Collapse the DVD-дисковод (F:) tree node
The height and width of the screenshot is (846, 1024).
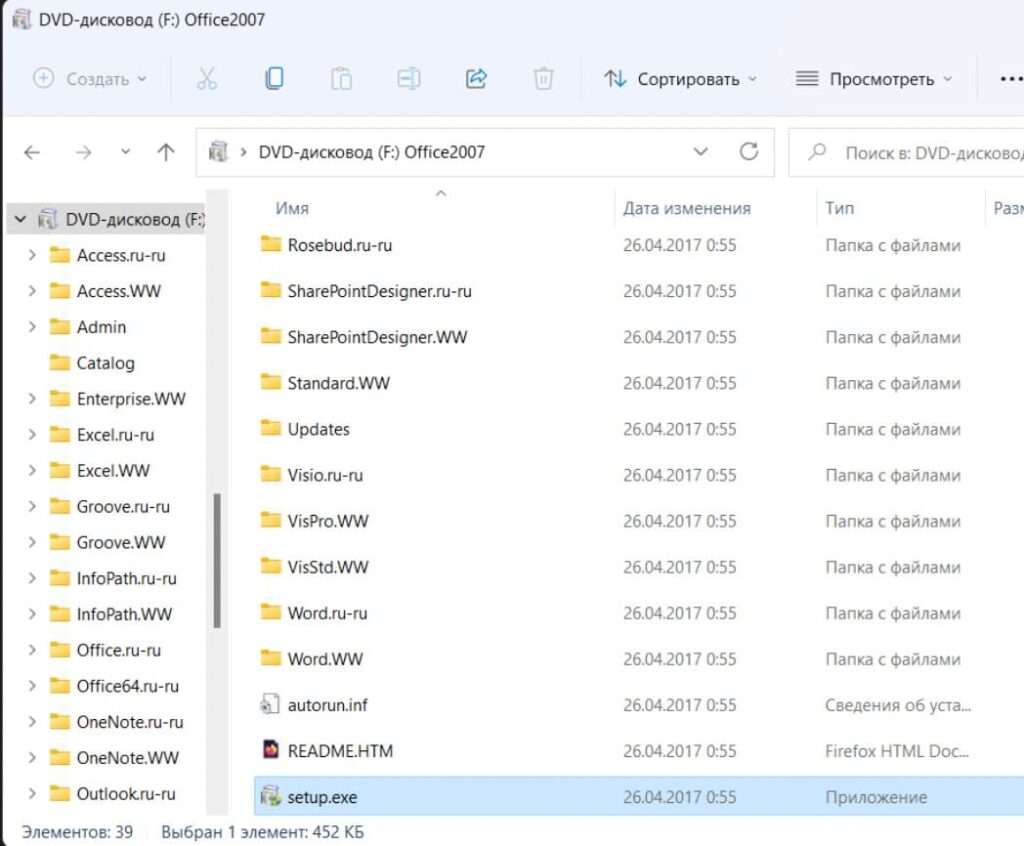[20, 219]
